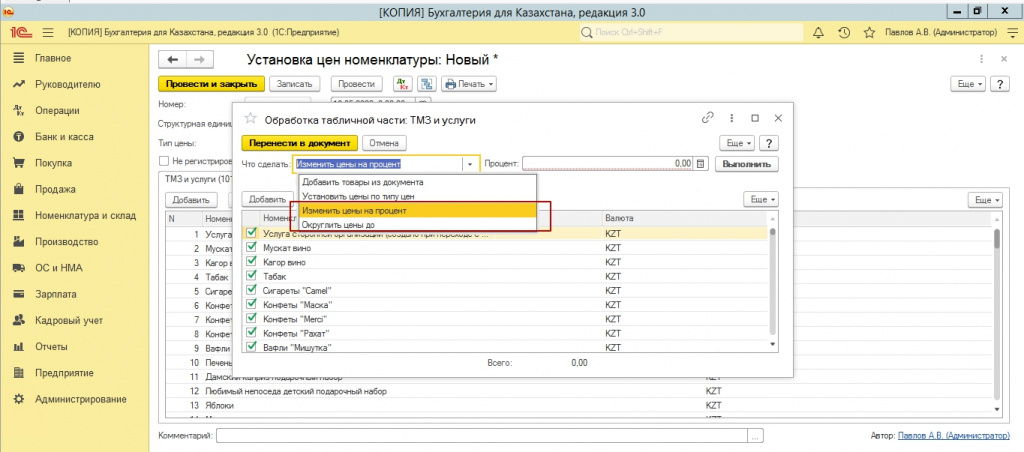Screen dimensions: 1024x452
Task: Choose Изменить цены на процент option
Action: pos(417,211)
